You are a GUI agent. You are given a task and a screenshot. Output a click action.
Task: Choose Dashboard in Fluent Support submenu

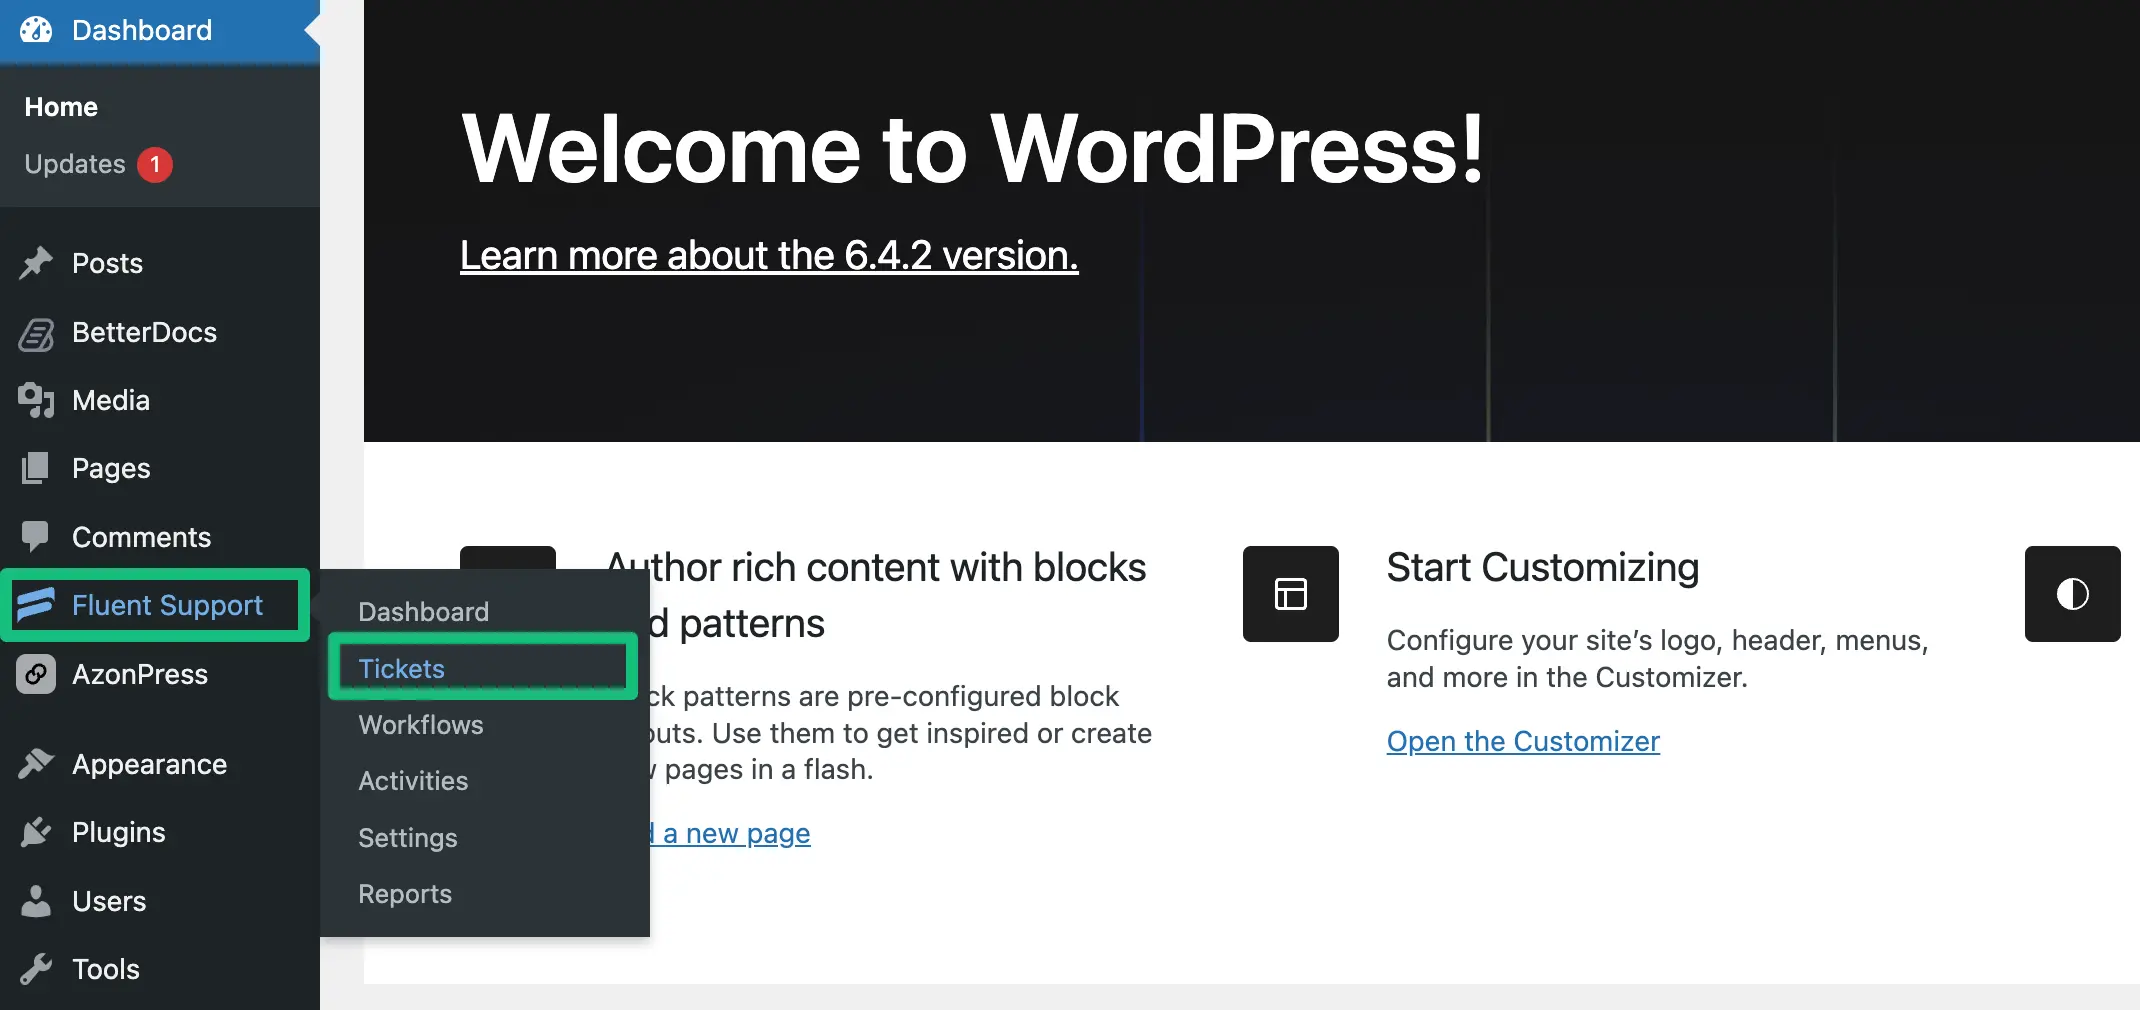pyautogui.click(x=424, y=612)
